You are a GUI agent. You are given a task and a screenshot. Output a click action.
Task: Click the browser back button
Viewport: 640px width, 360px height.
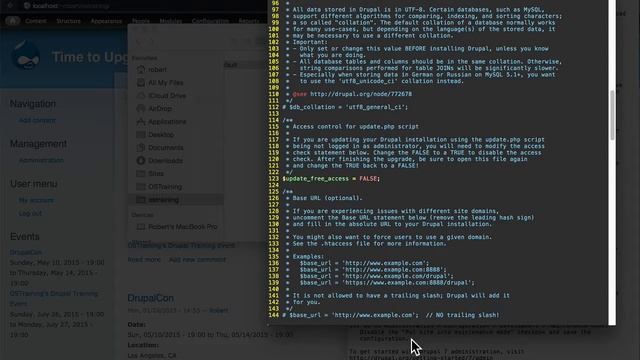10,6
